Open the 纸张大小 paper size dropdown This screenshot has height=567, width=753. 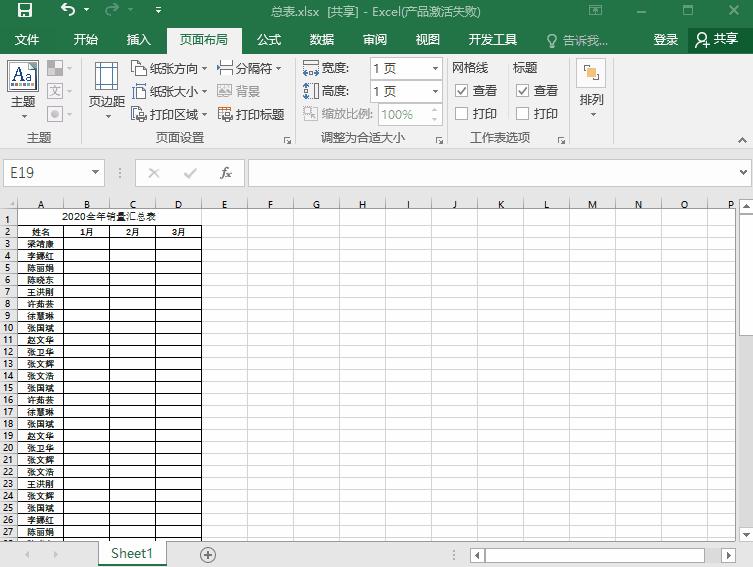[x=169, y=91]
